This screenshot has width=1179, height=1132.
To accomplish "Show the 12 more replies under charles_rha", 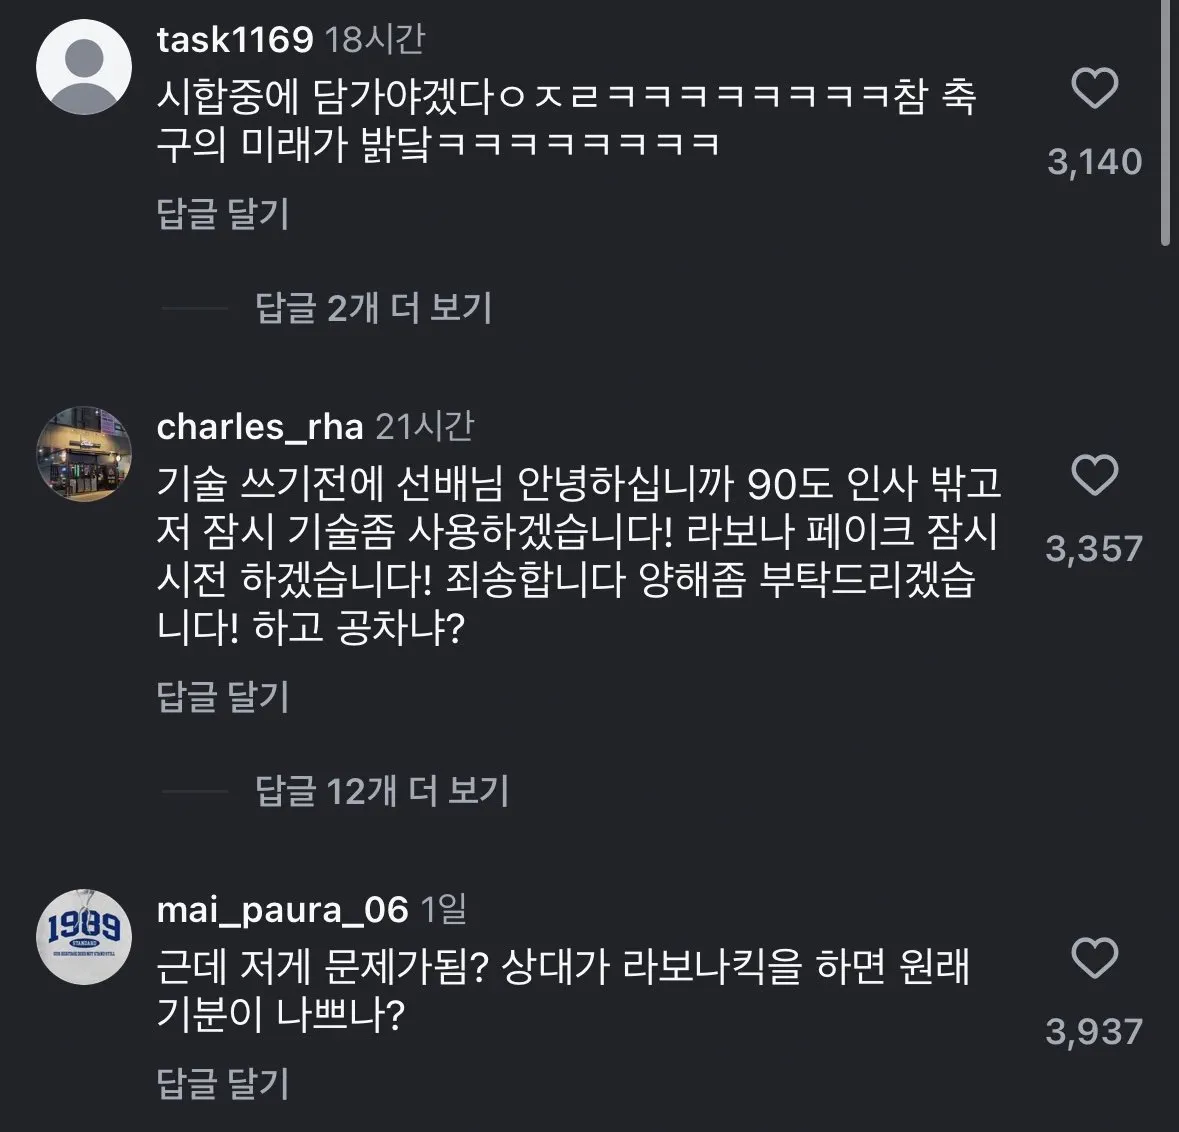I will point(385,791).
